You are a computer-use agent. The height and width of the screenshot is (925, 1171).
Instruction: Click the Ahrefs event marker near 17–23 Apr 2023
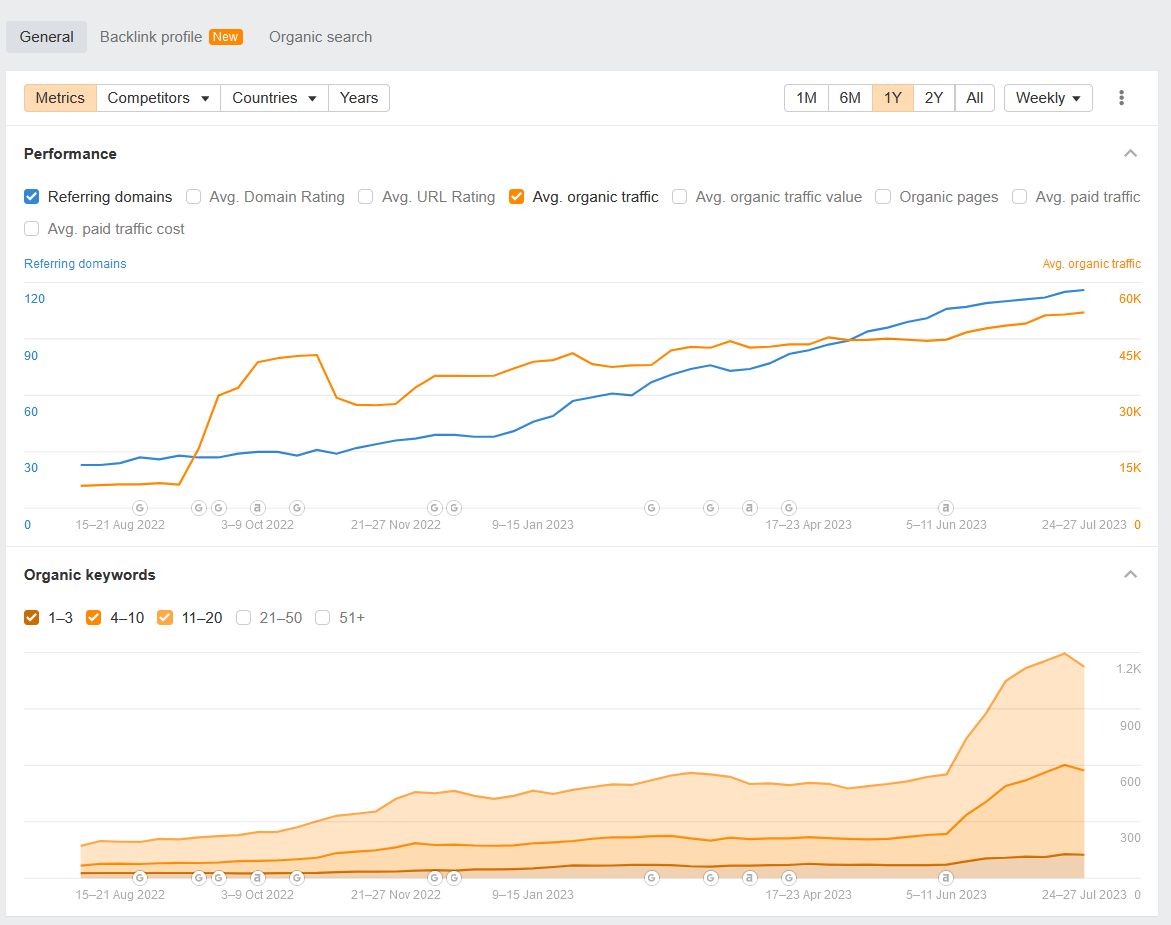[x=750, y=508]
